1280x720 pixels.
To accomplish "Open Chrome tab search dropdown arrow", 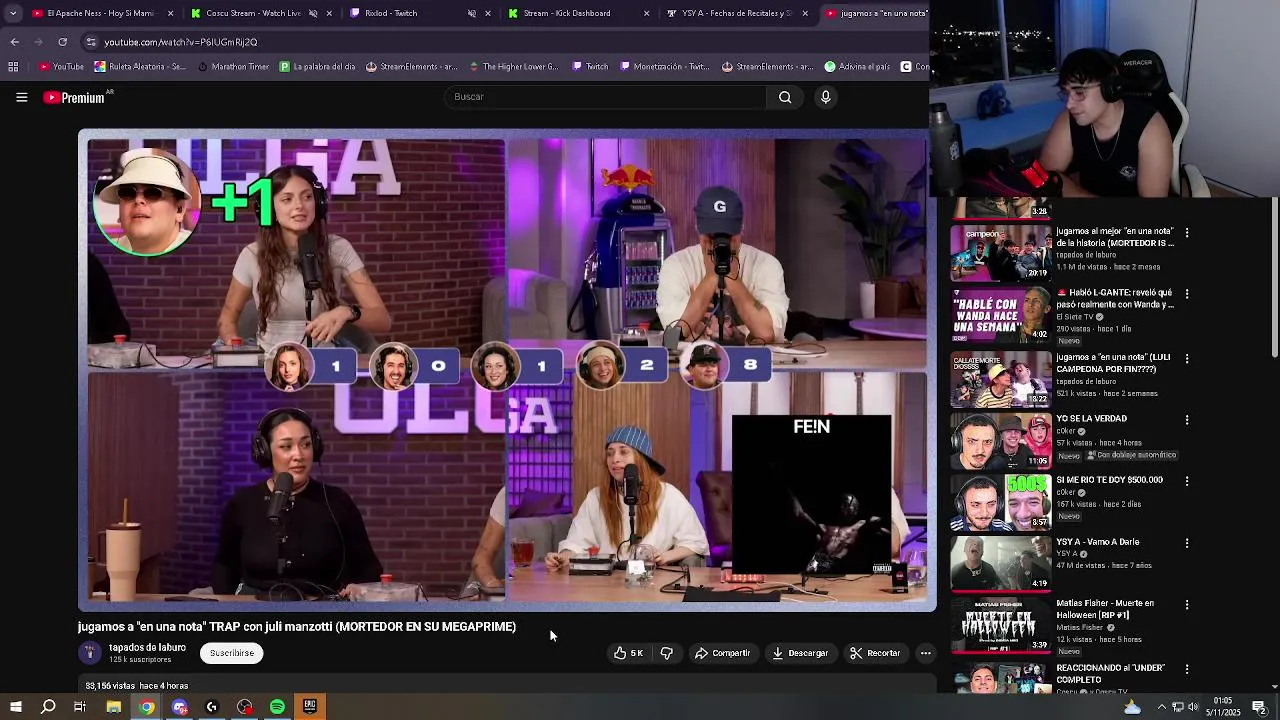I will (12, 13).
